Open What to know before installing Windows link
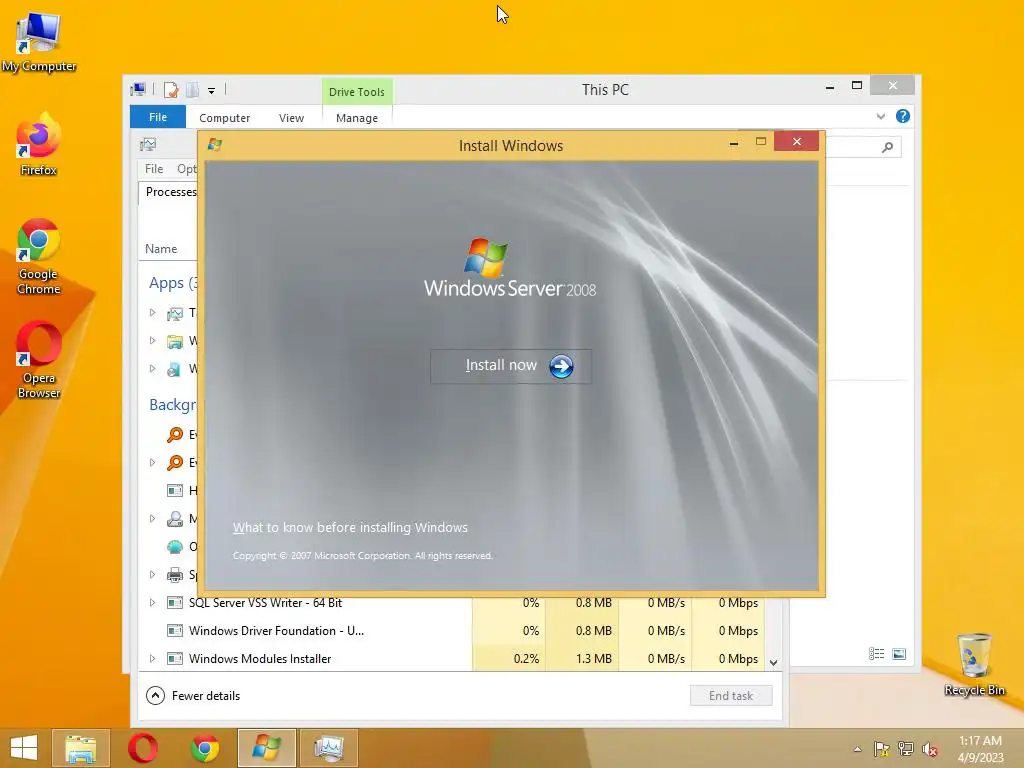1024x768 pixels. pos(350,527)
